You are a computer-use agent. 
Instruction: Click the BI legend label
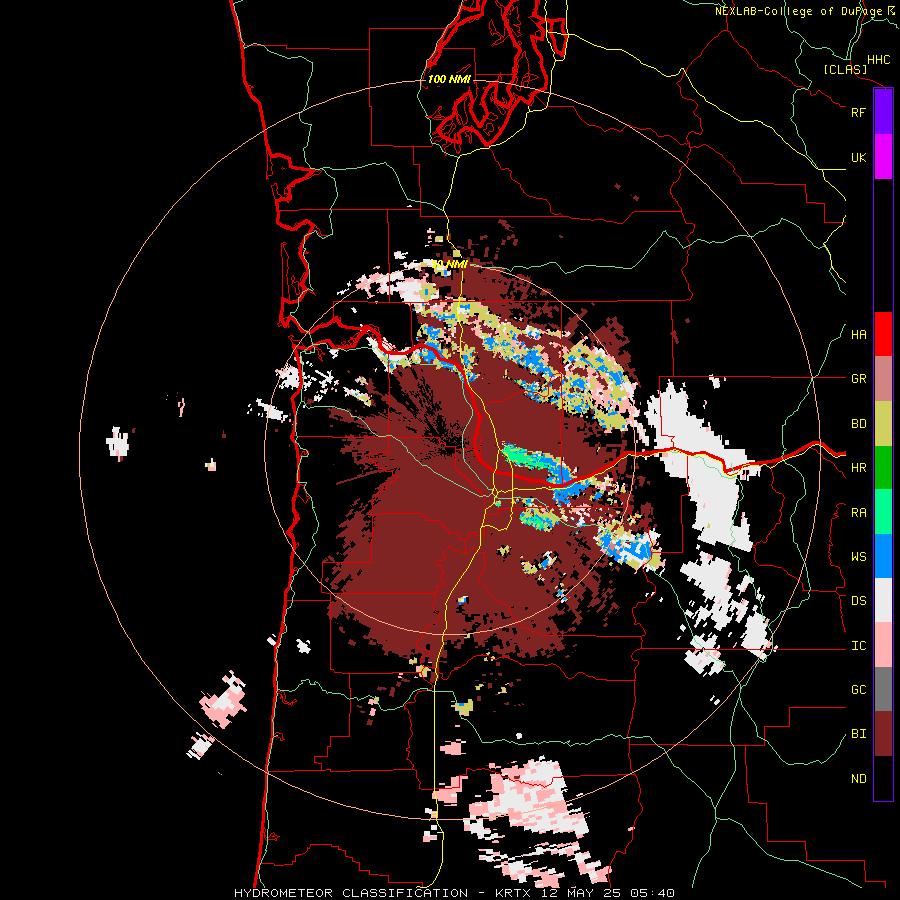coord(858,734)
